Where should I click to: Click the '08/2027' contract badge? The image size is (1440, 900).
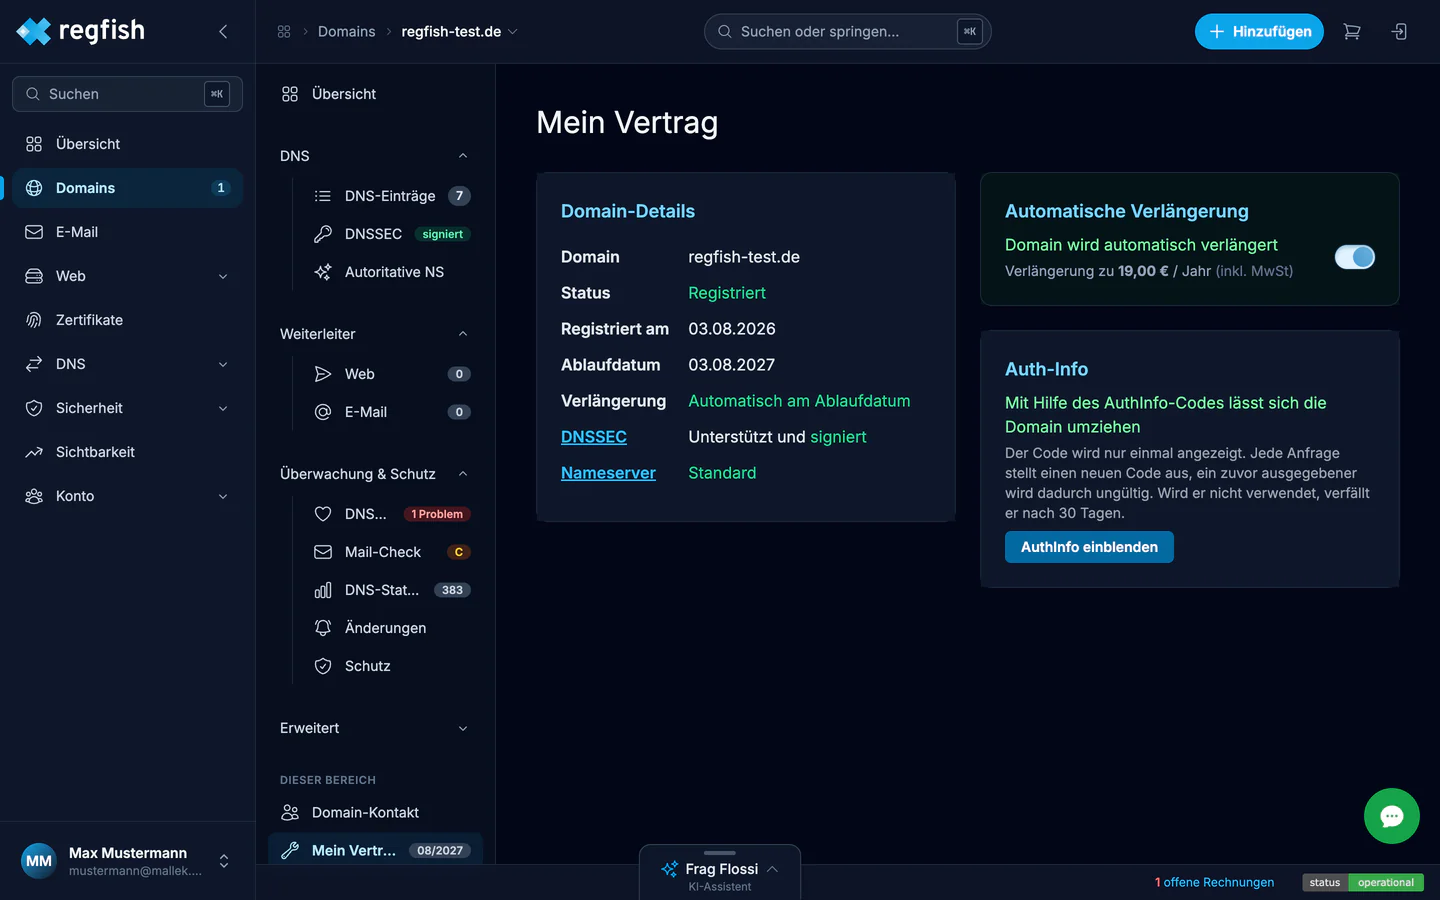[440, 850]
